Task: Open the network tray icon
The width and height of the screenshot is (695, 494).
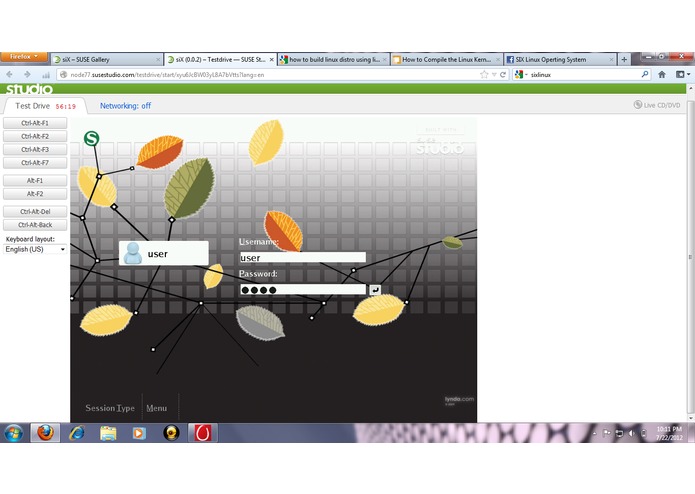Action: (x=619, y=433)
